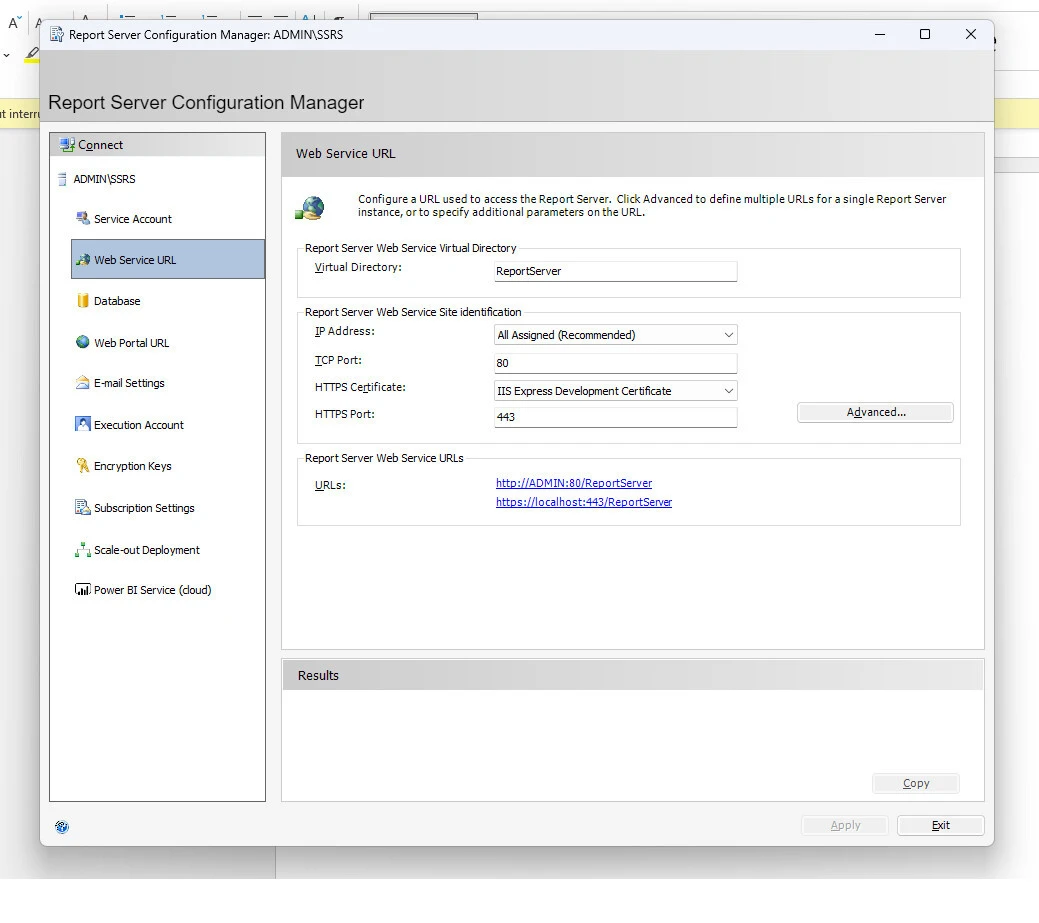Click the Web Portal URL globe icon

click(x=83, y=342)
